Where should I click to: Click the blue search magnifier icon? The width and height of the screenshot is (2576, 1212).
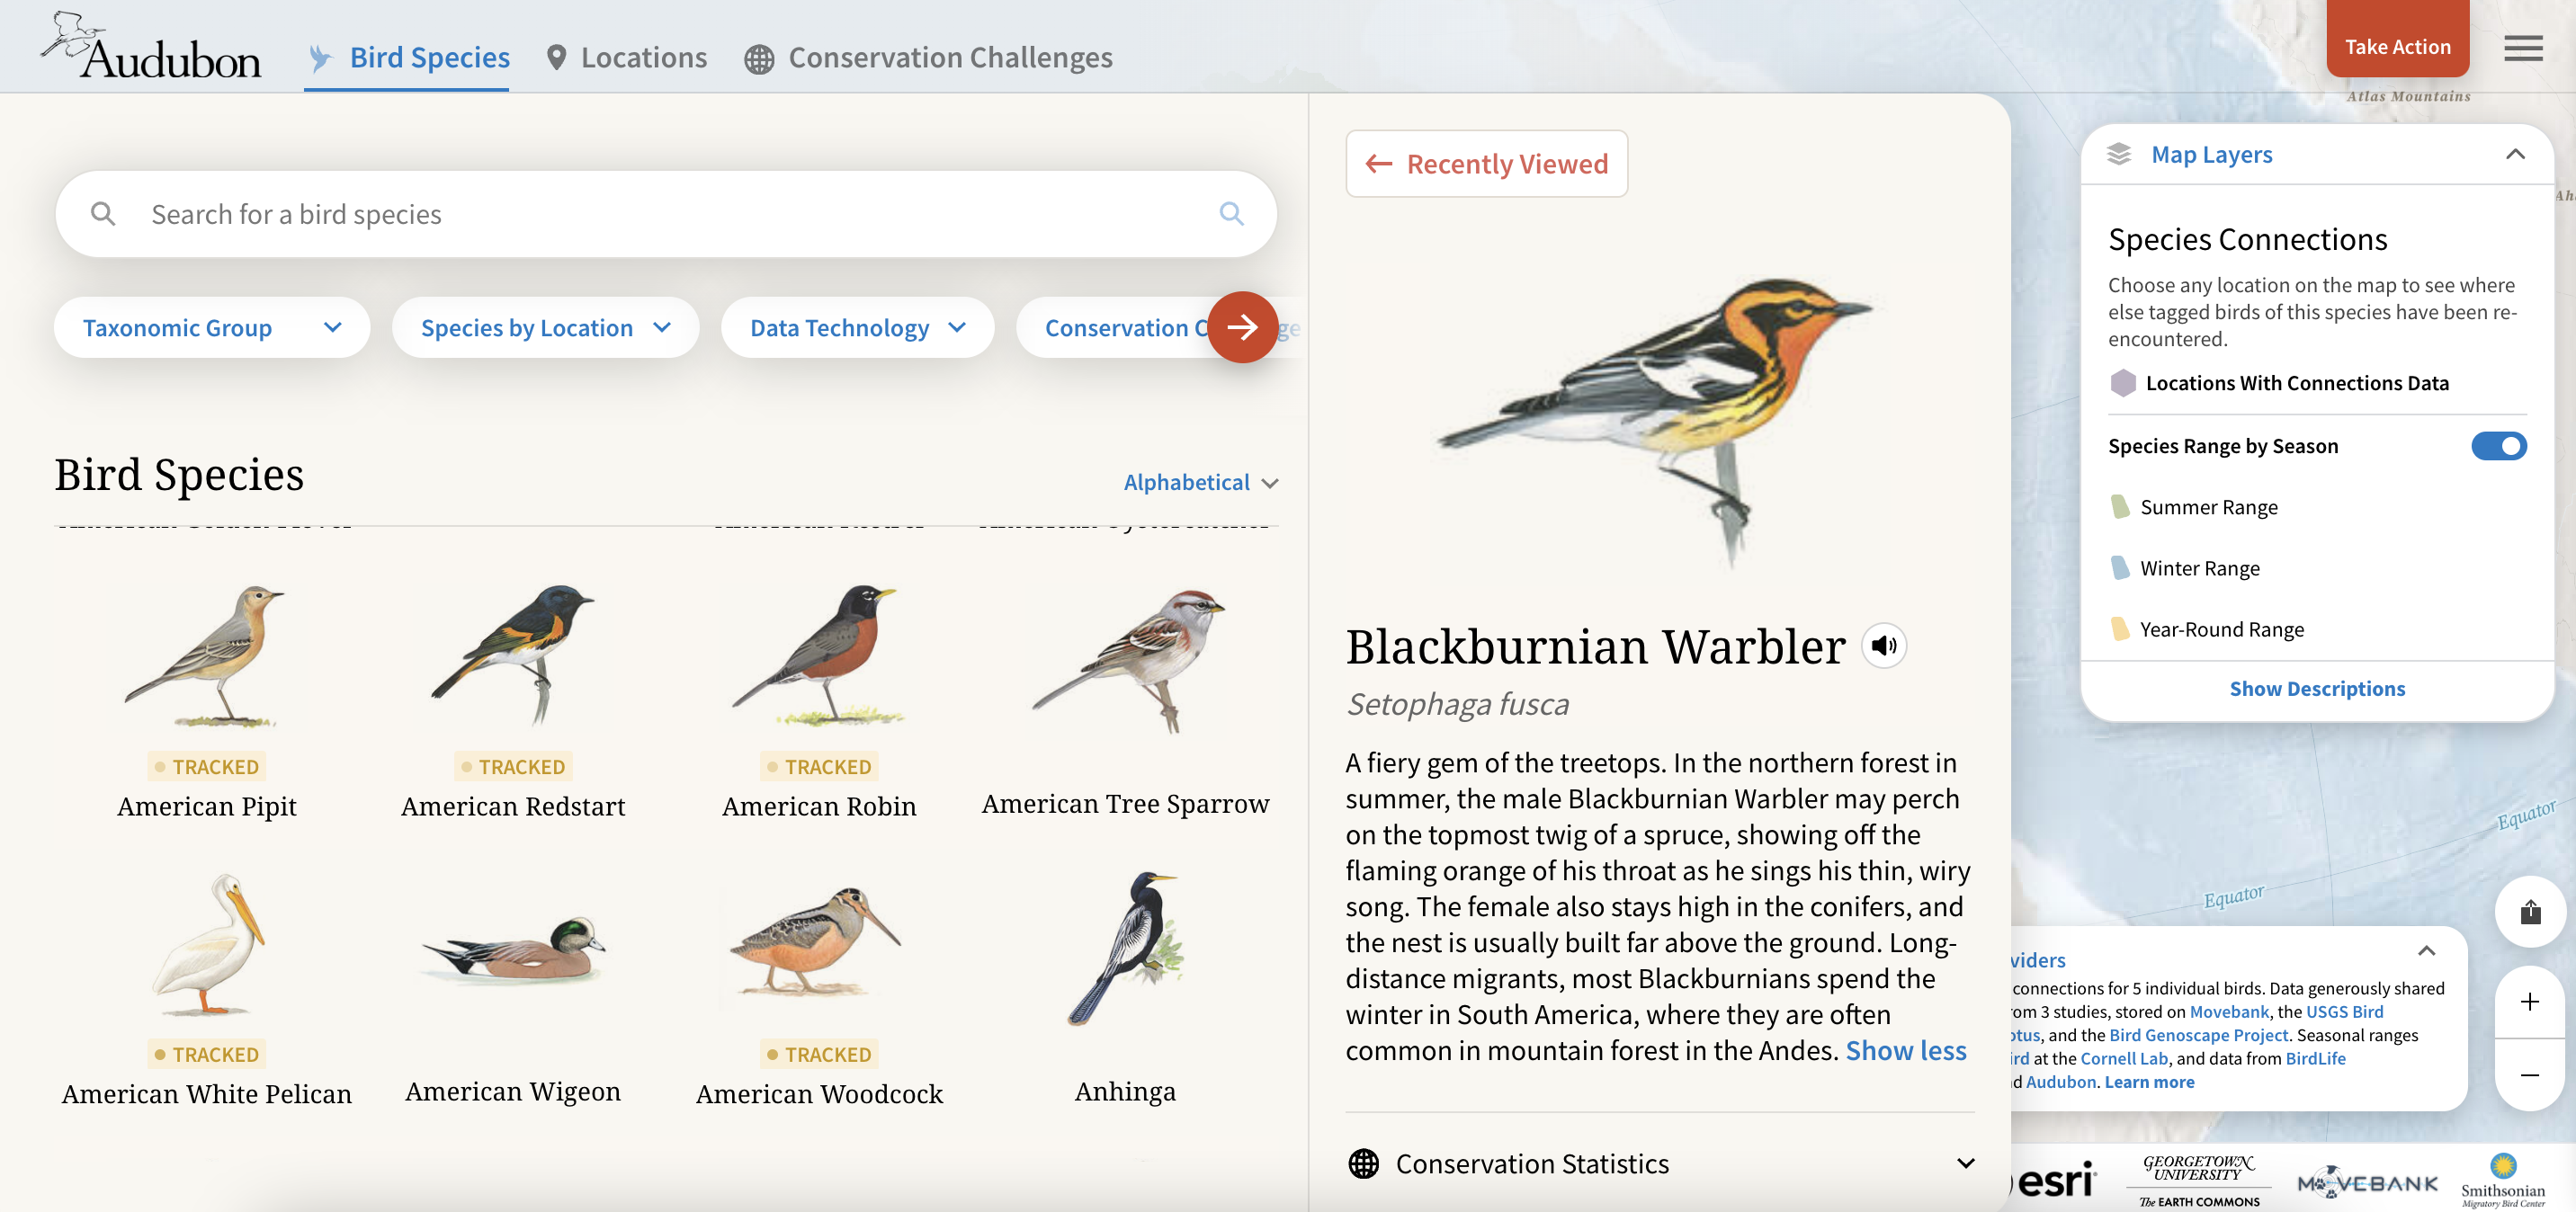pos(1231,214)
